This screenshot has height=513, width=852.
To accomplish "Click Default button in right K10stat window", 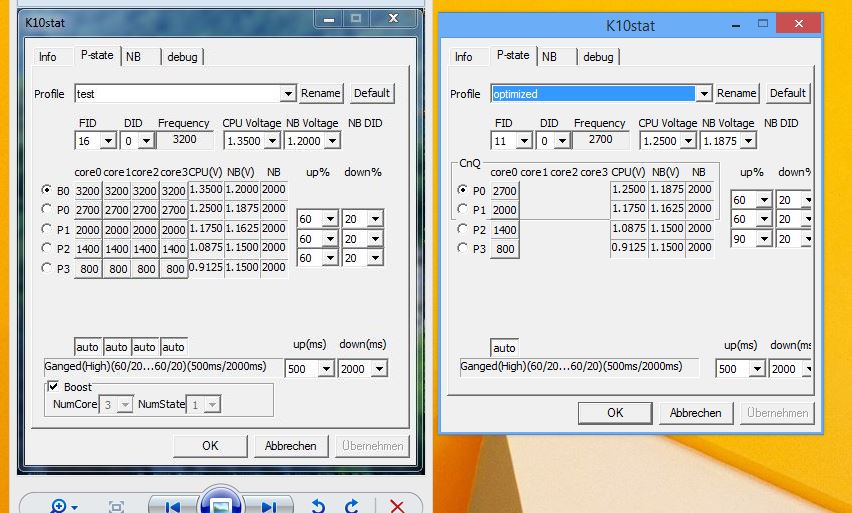I will pyautogui.click(x=787, y=93).
